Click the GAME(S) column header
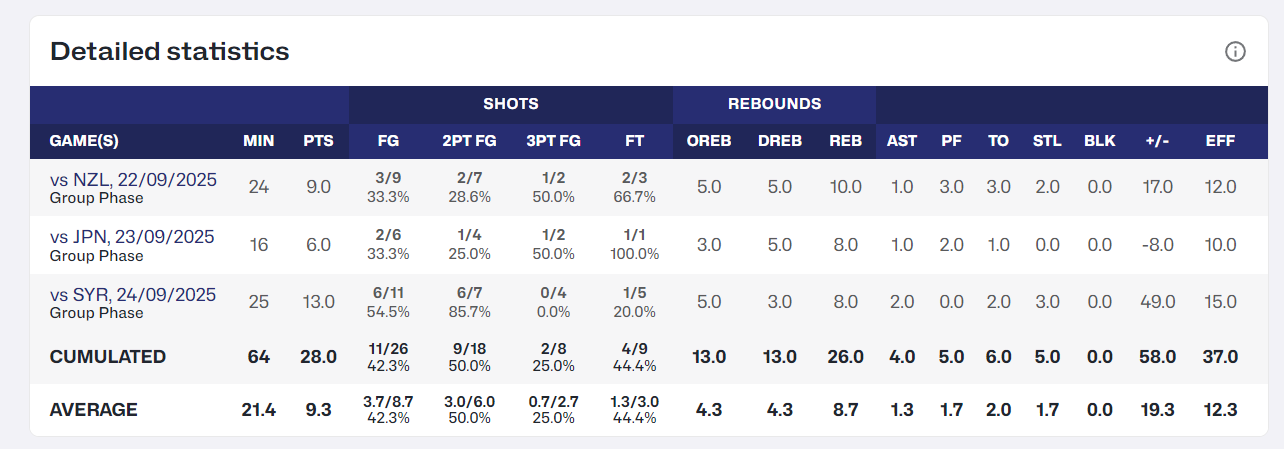 tap(84, 141)
